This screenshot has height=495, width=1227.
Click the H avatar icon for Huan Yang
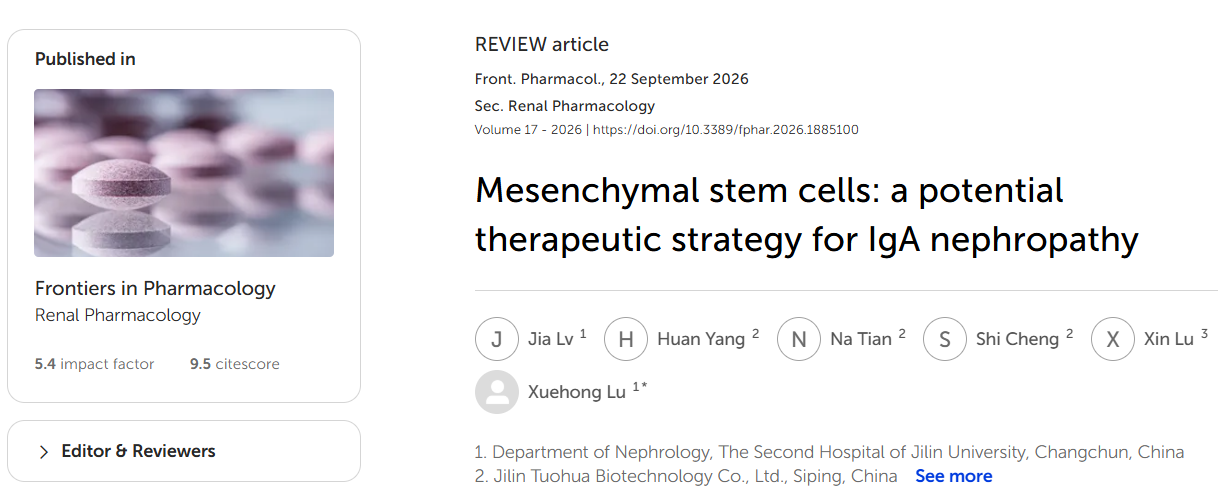coord(626,339)
